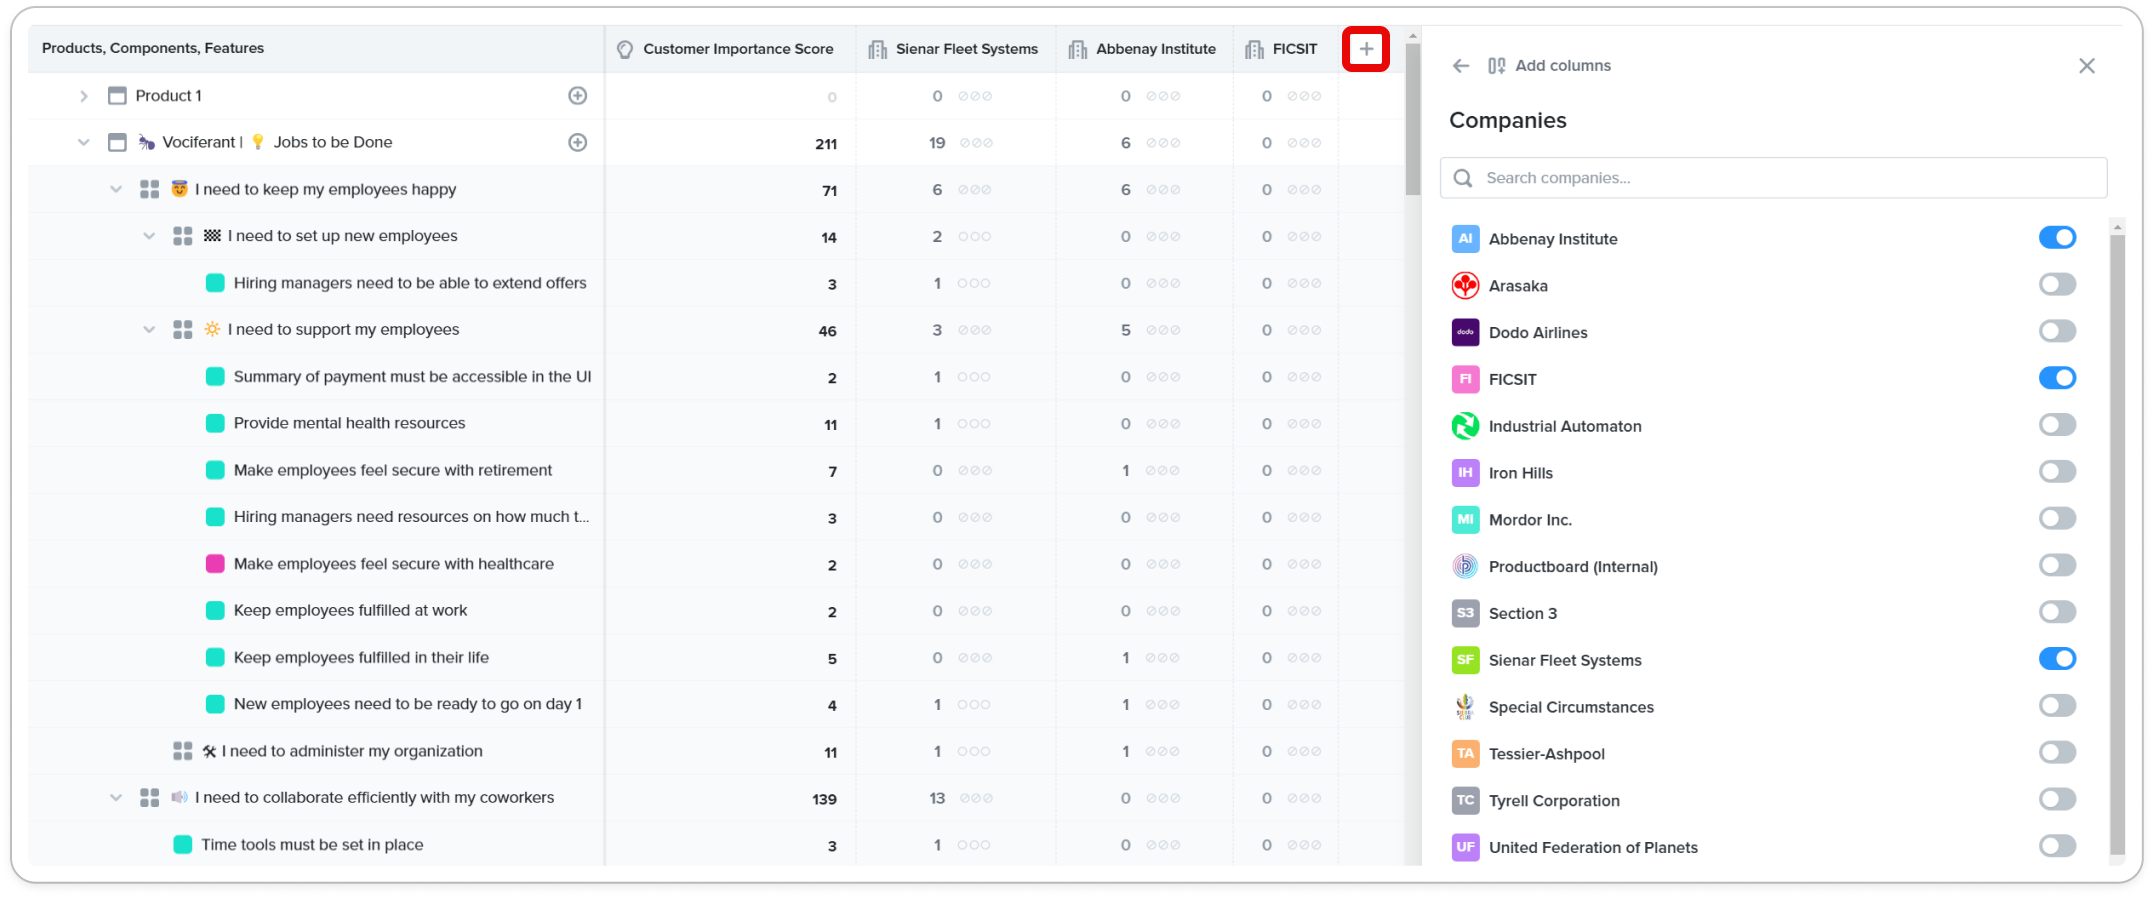Click the Customer Importance Score header icon

point(625,49)
